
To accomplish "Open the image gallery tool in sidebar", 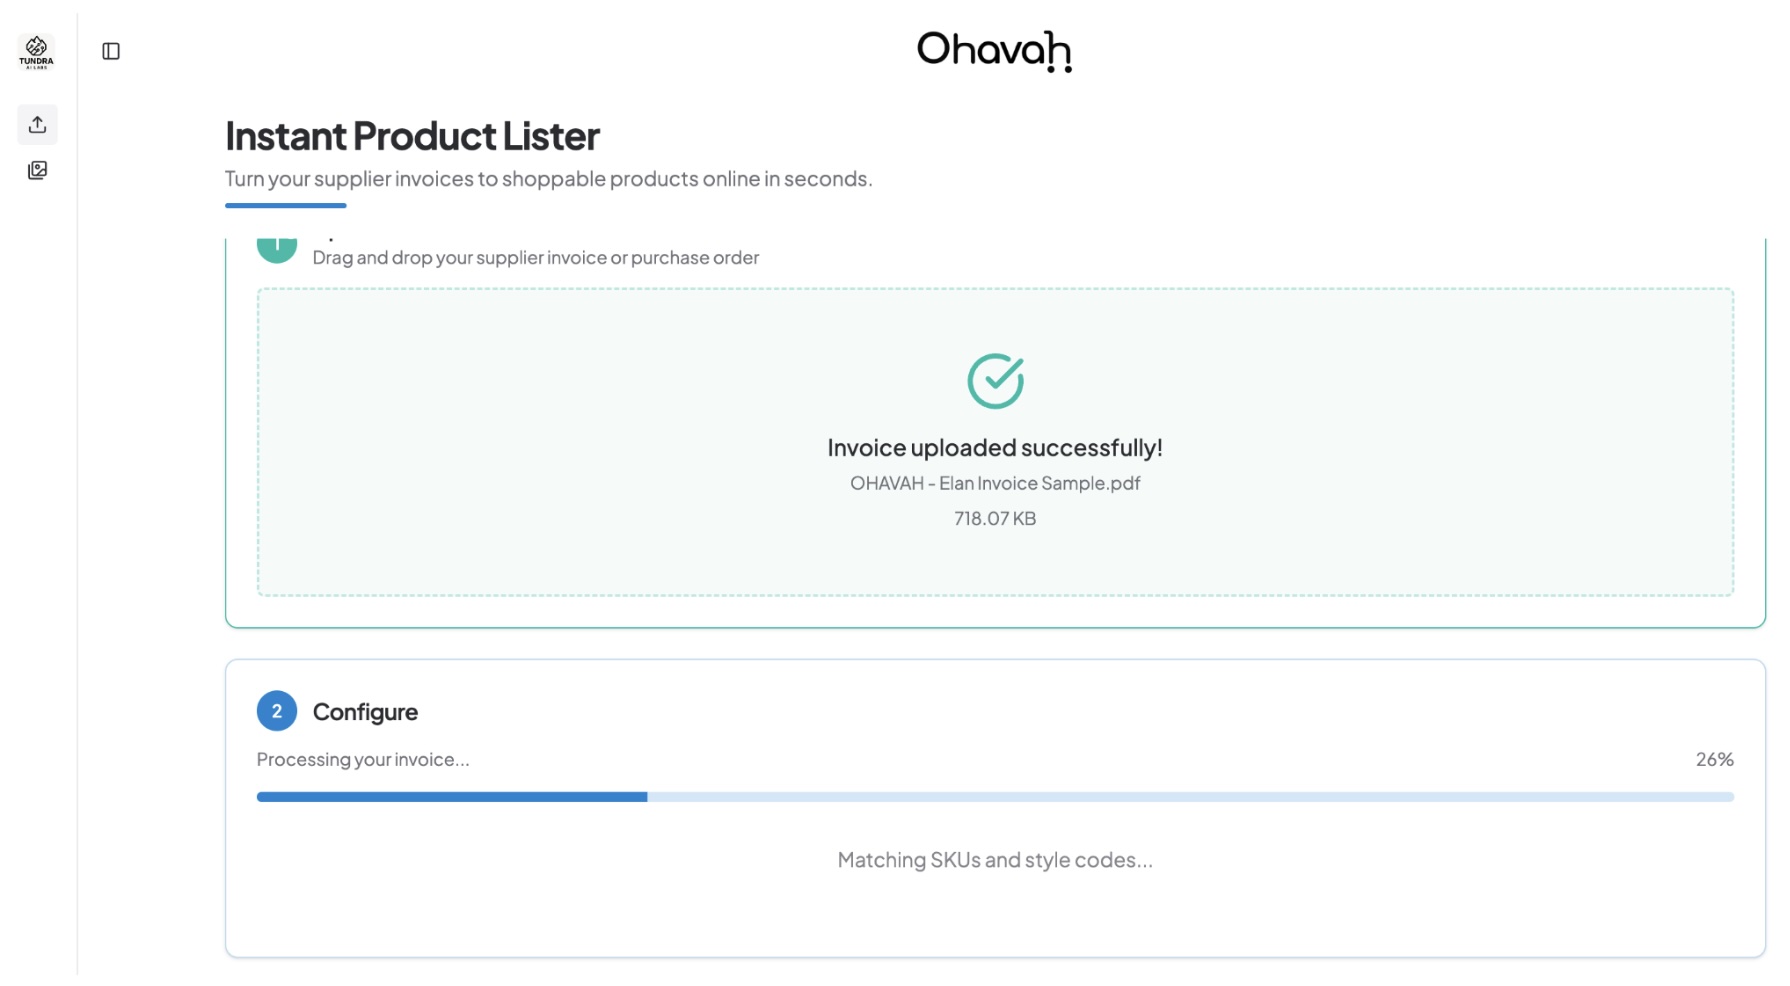I will coord(37,170).
